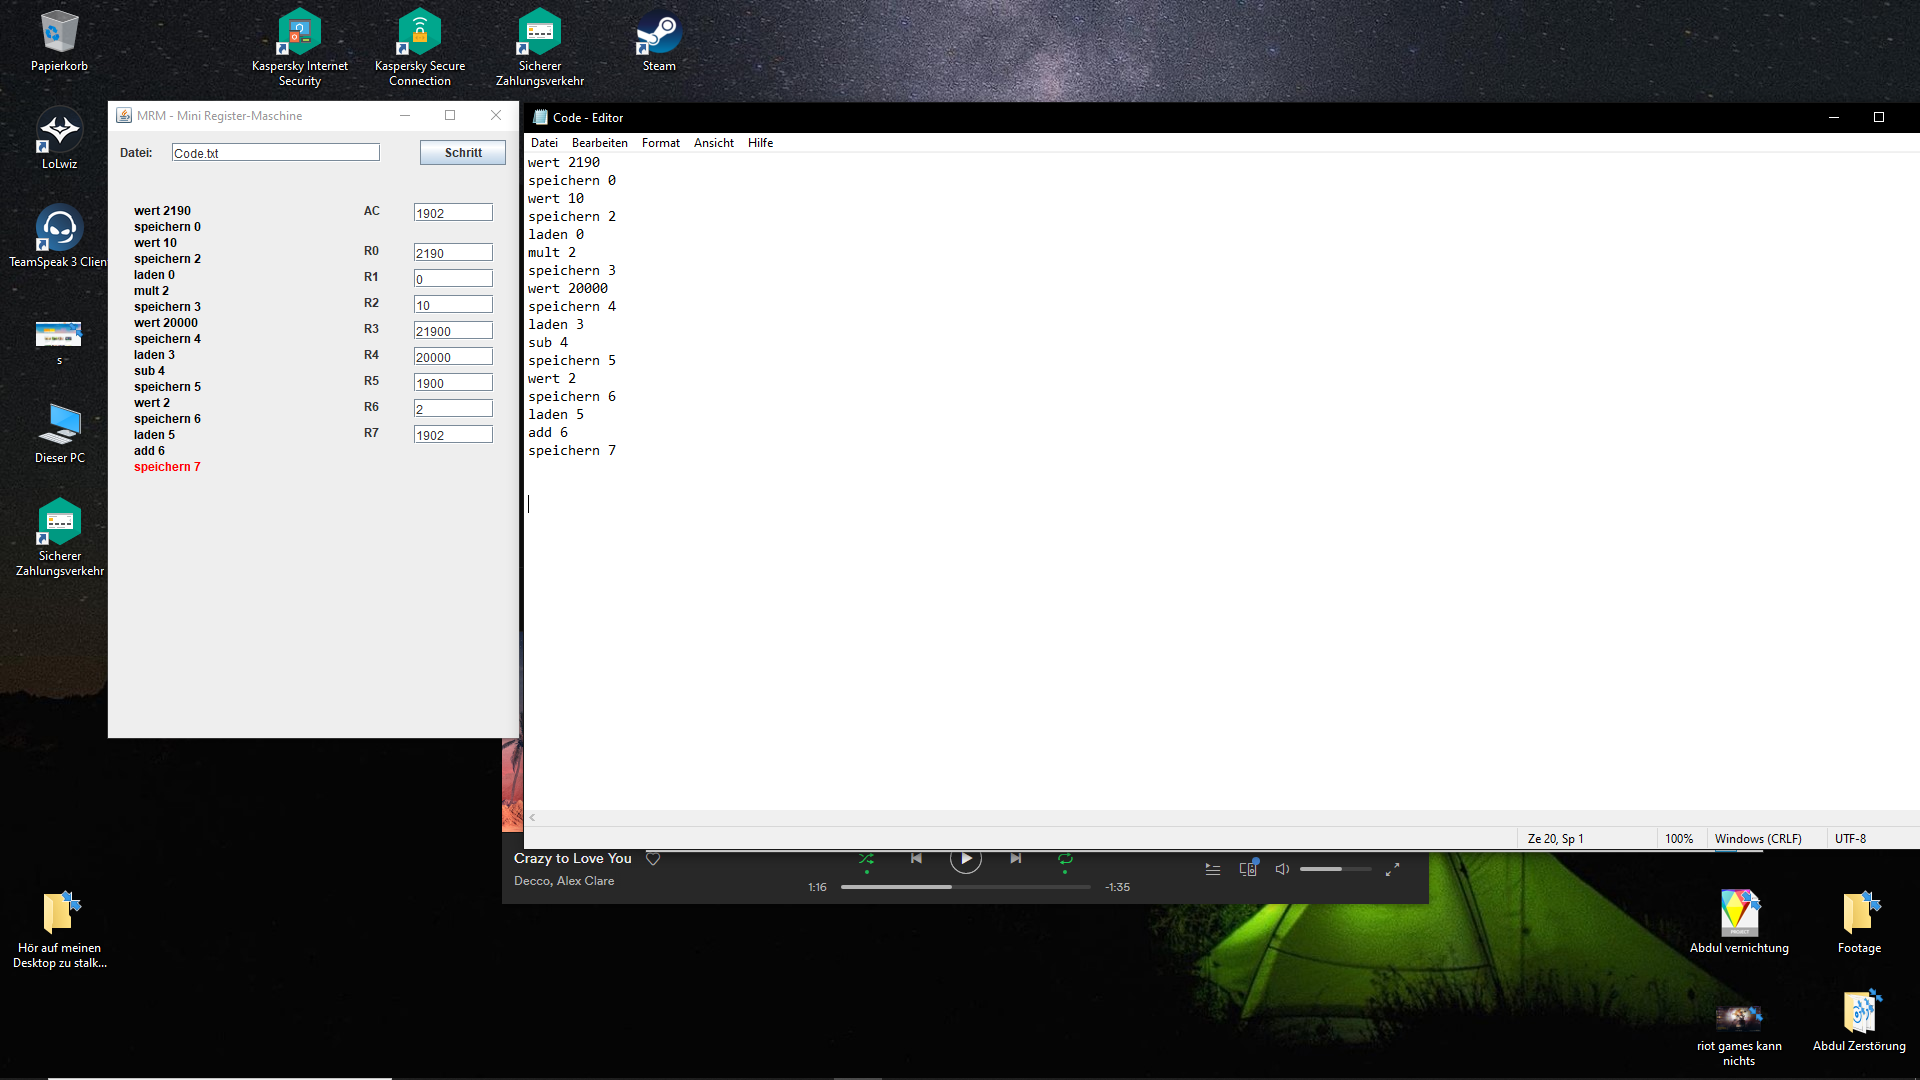Viewport: 1920px width, 1080px height.
Task: Launch the Steam desktop shortcut
Action: [659, 41]
